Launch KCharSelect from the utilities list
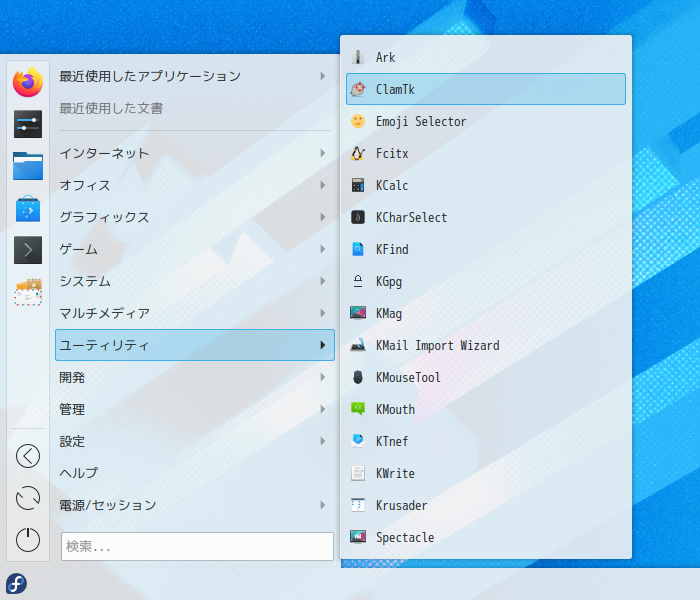 486,217
